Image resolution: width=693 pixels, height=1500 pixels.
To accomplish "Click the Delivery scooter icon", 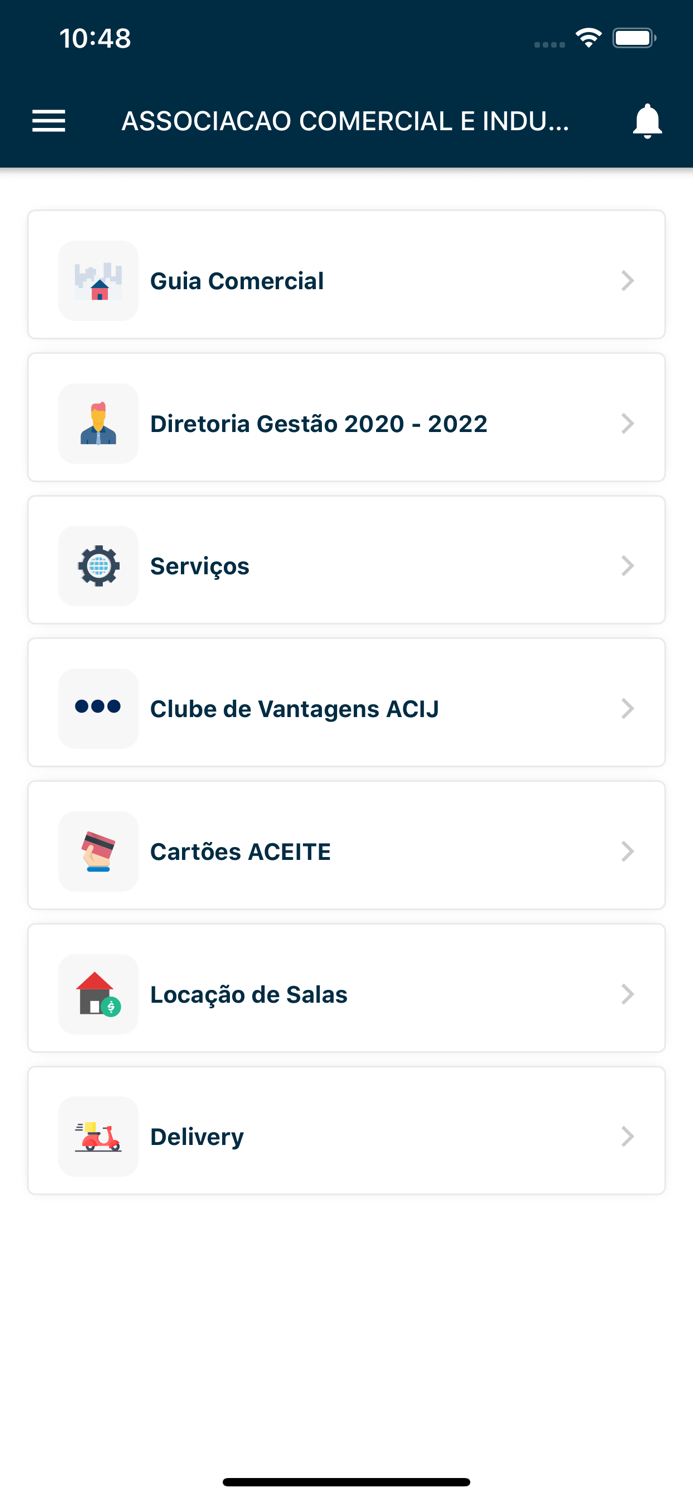I will (98, 1136).
